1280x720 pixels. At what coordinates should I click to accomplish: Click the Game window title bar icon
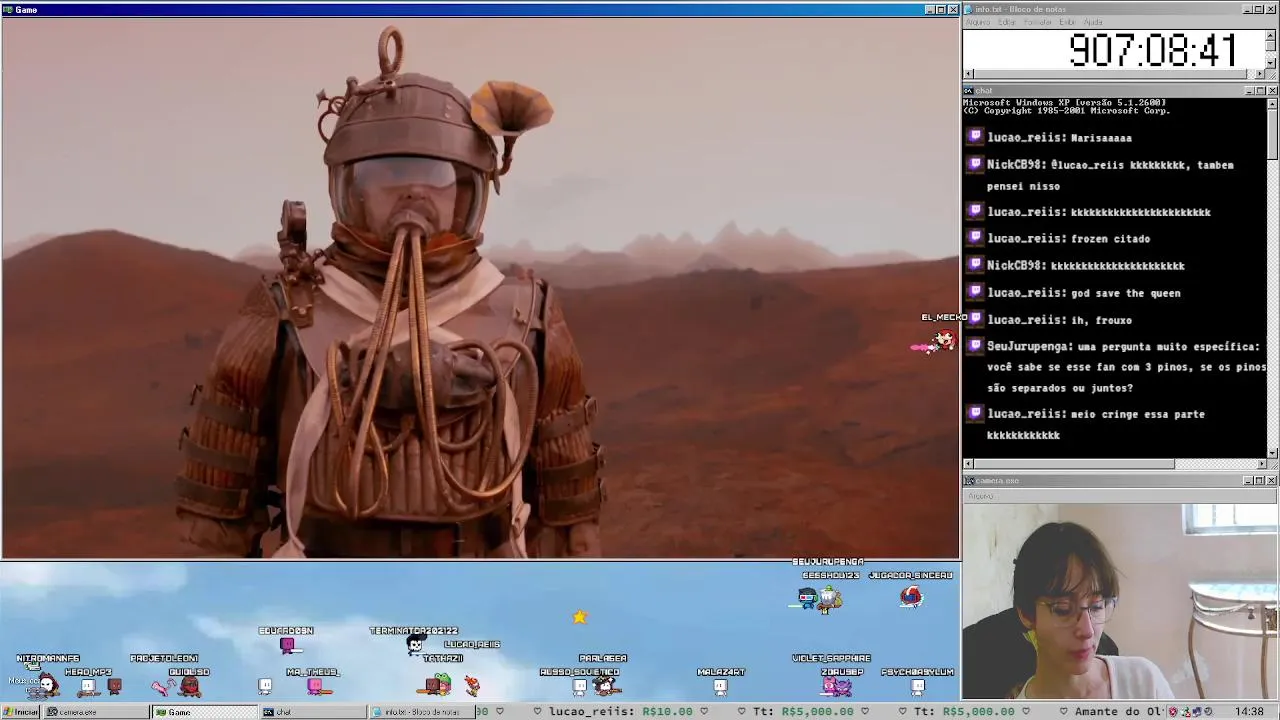tap(8, 9)
